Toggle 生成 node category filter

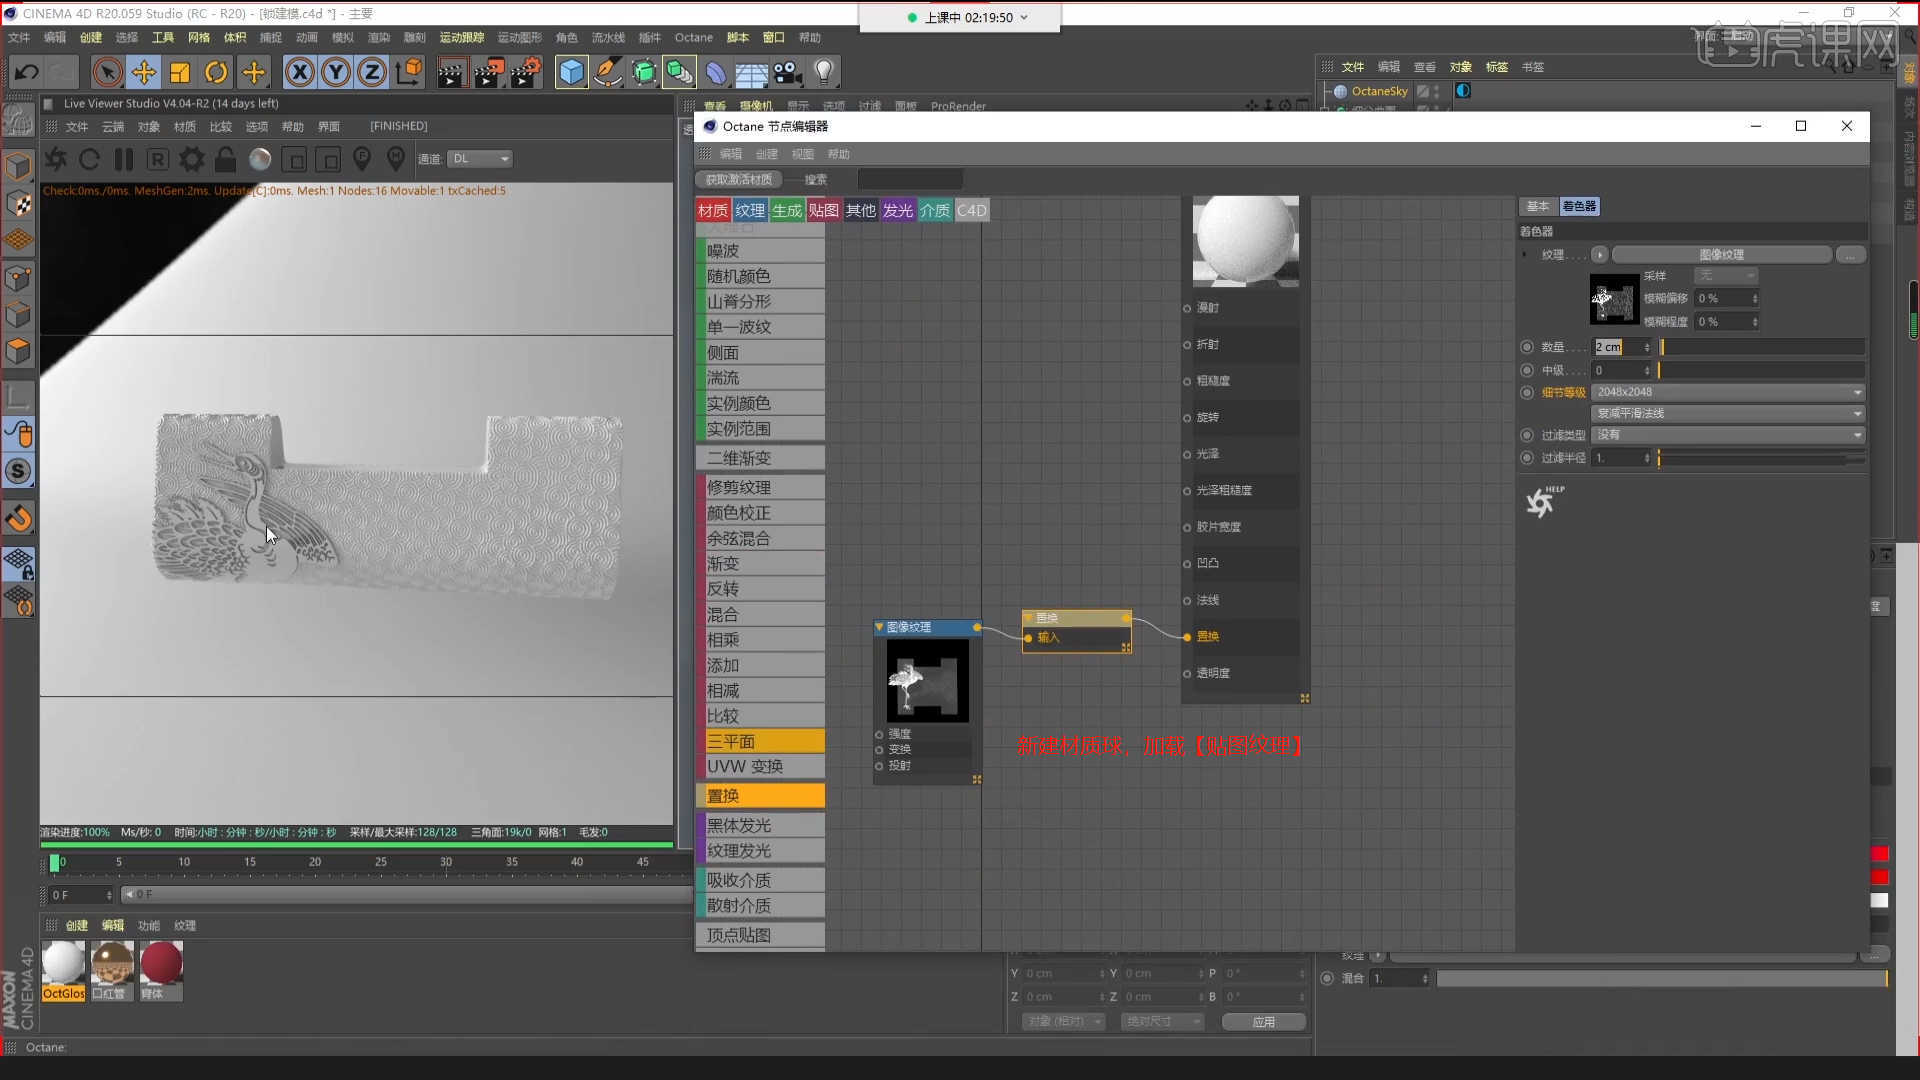(787, 210)
